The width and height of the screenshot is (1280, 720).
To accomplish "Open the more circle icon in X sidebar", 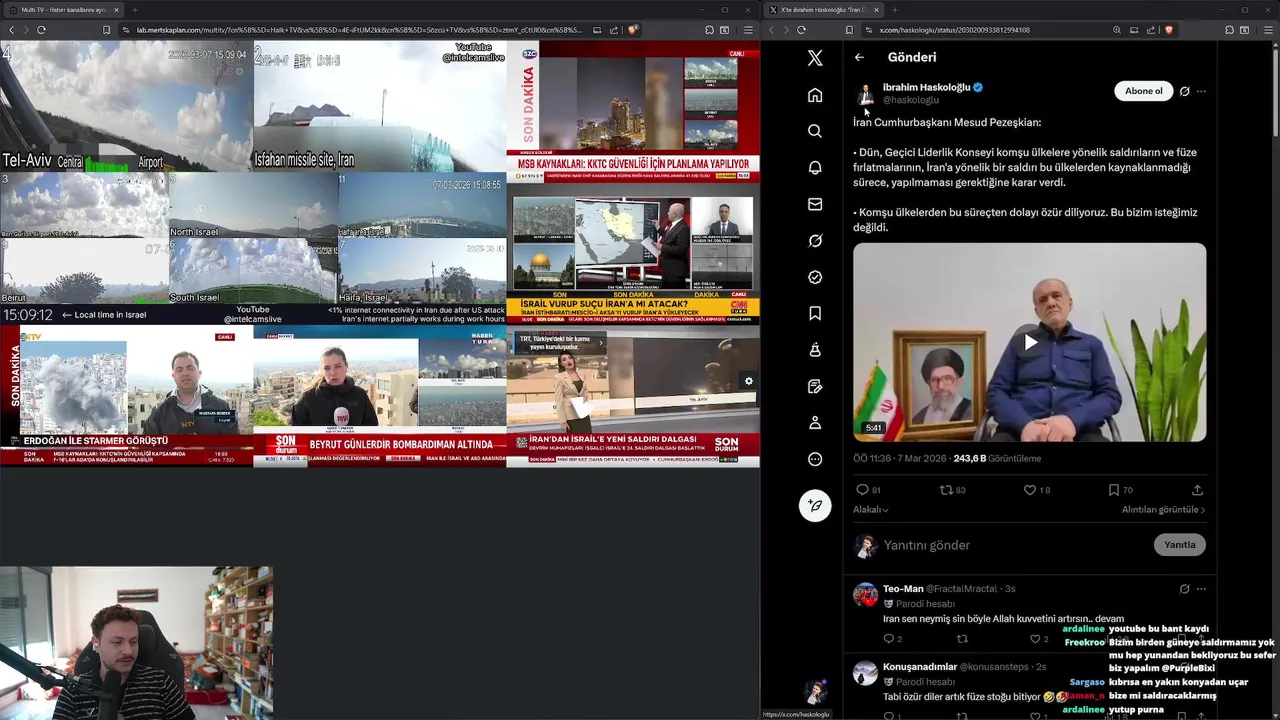I will point(815,459).
